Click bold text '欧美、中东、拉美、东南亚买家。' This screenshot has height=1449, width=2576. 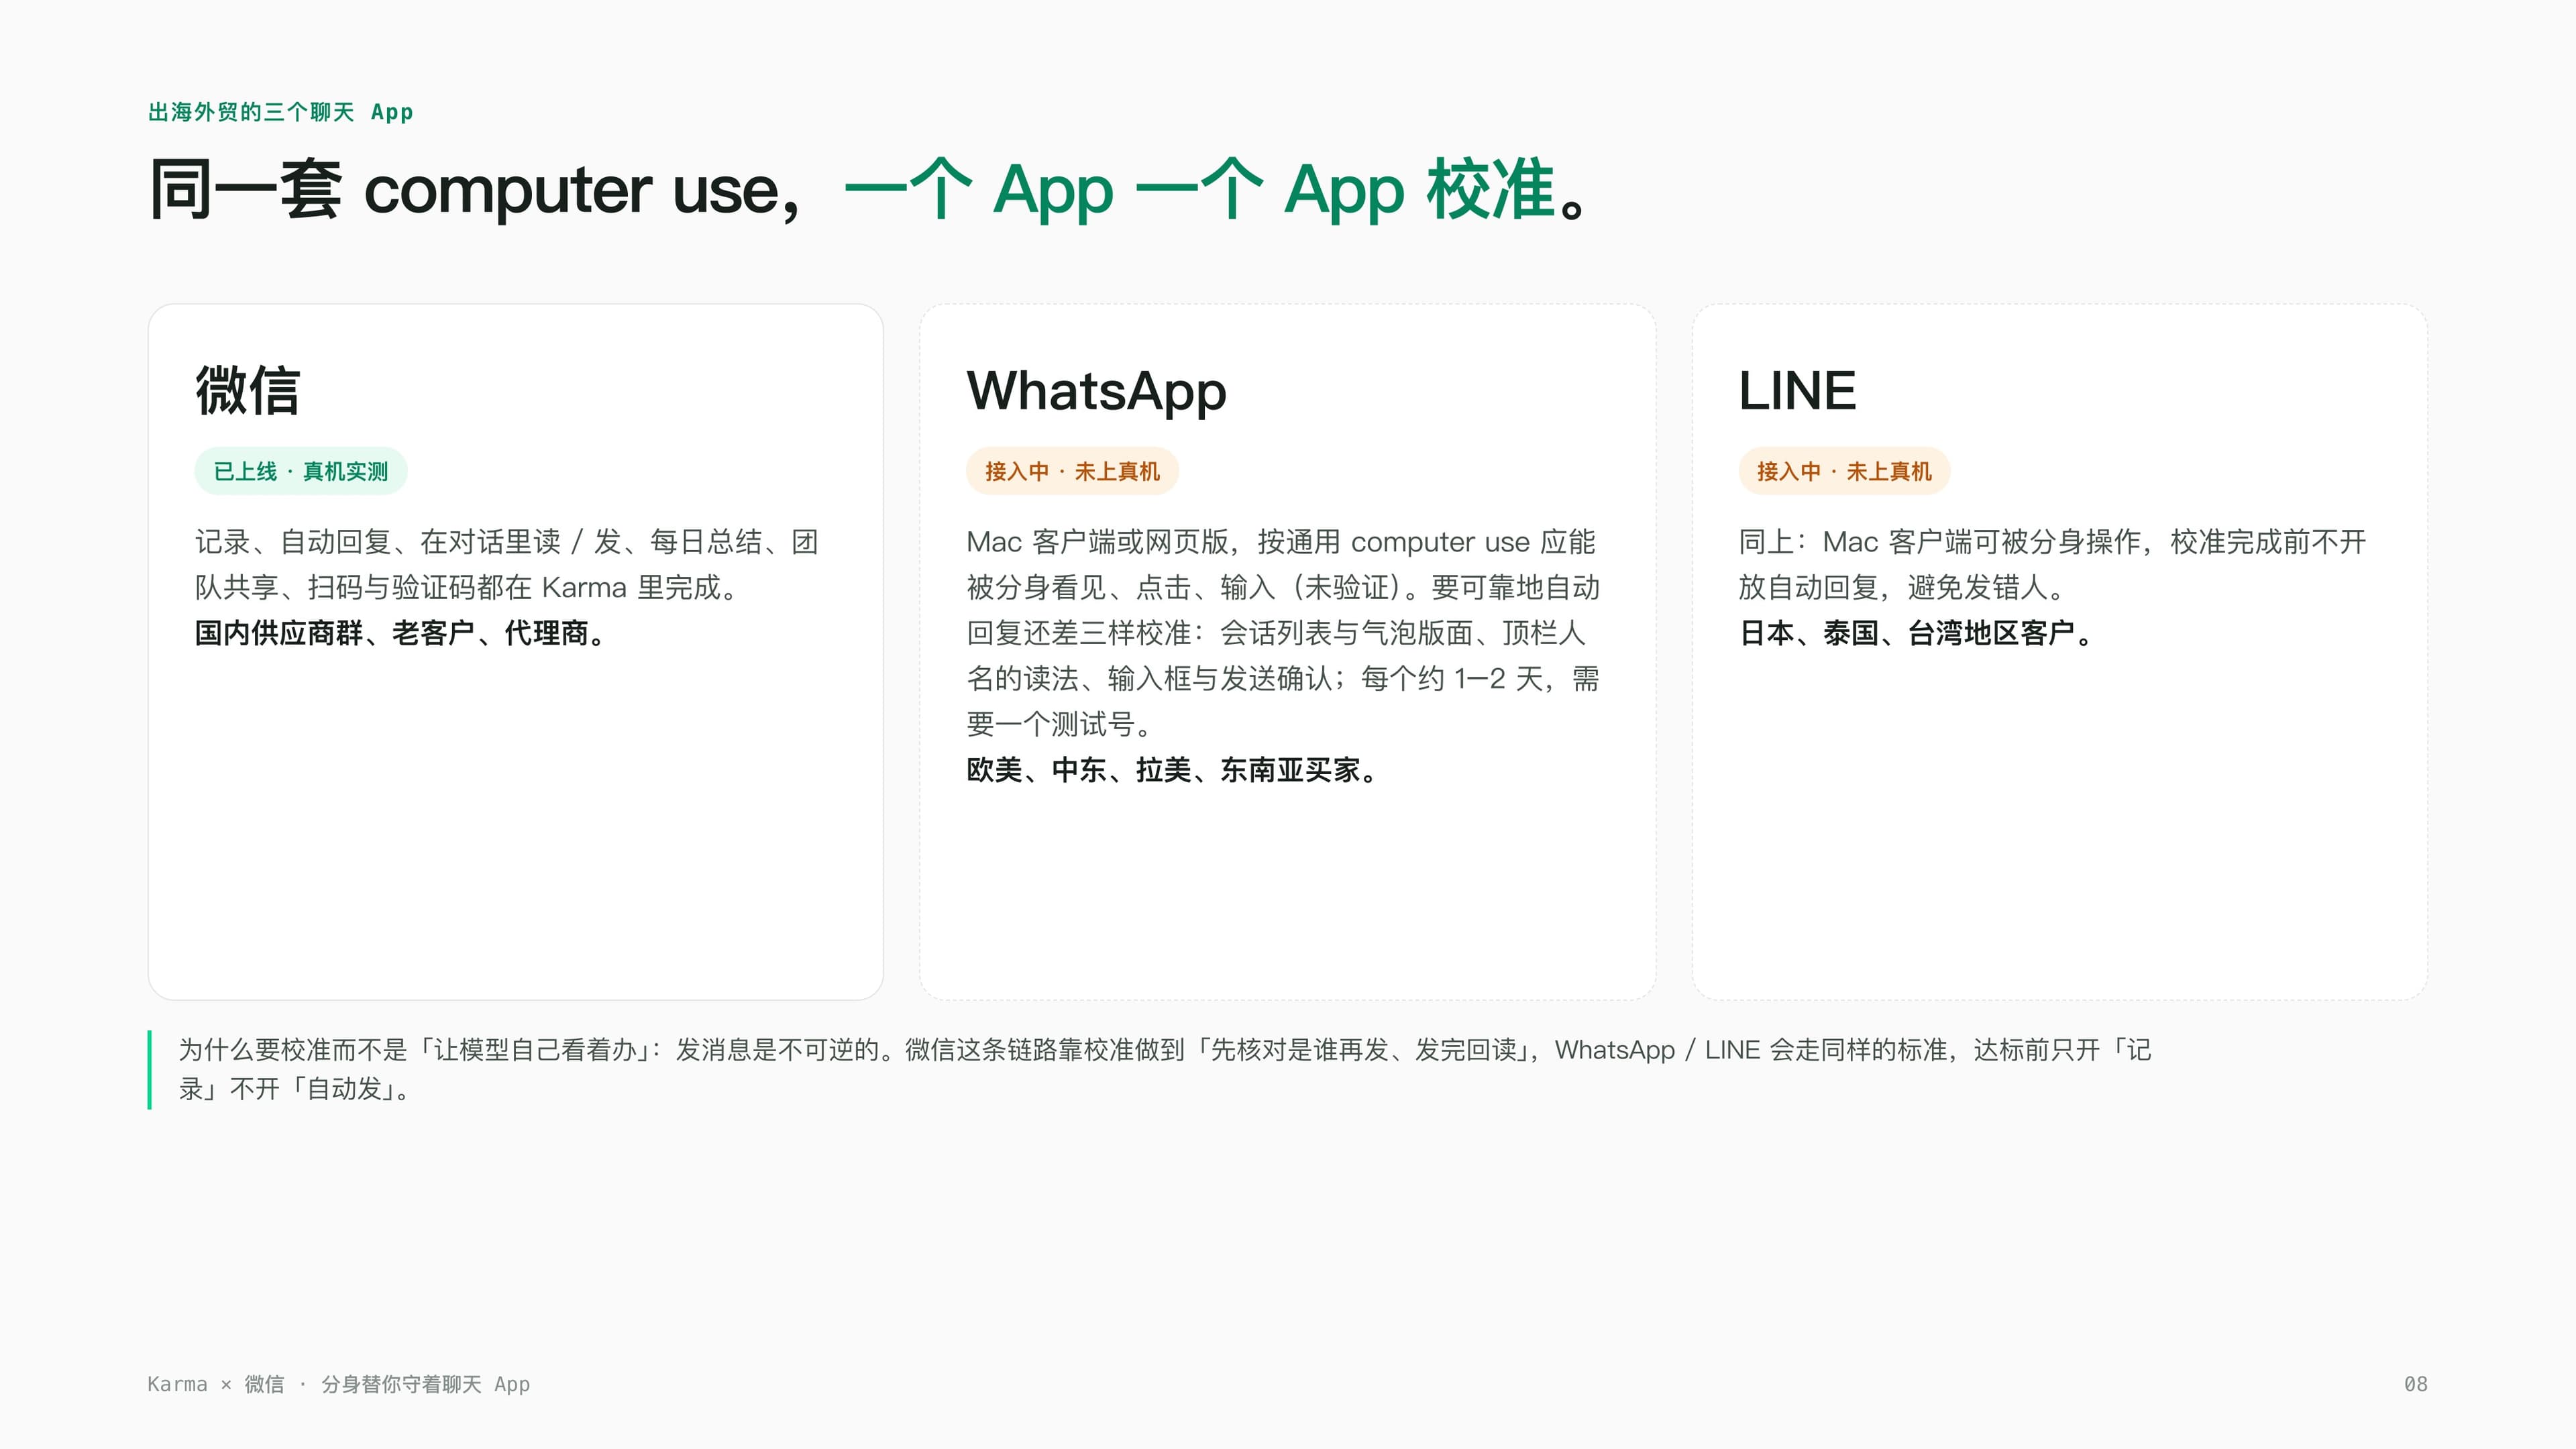(1174, 770)
